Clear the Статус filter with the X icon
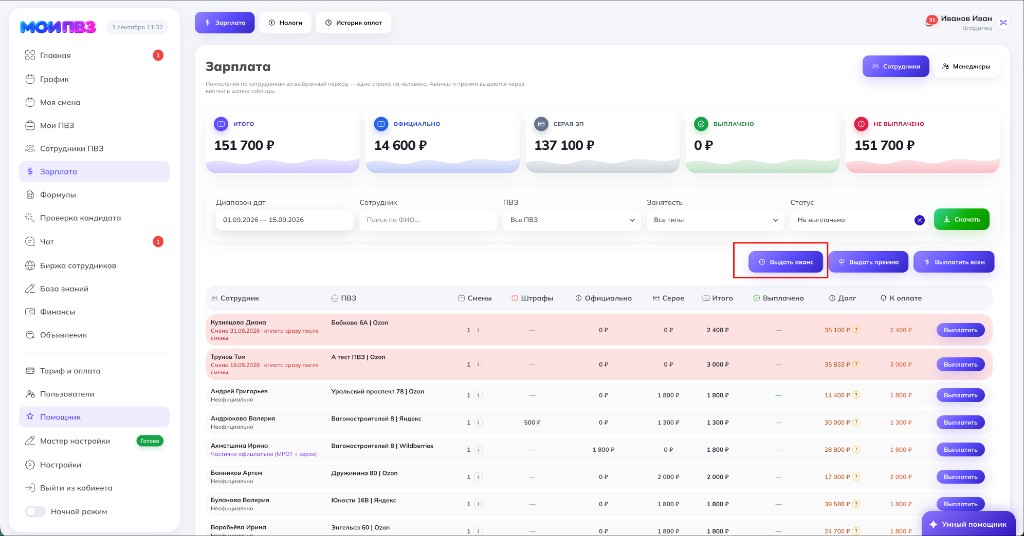1024x536 pixels. (x=920, y=220)
